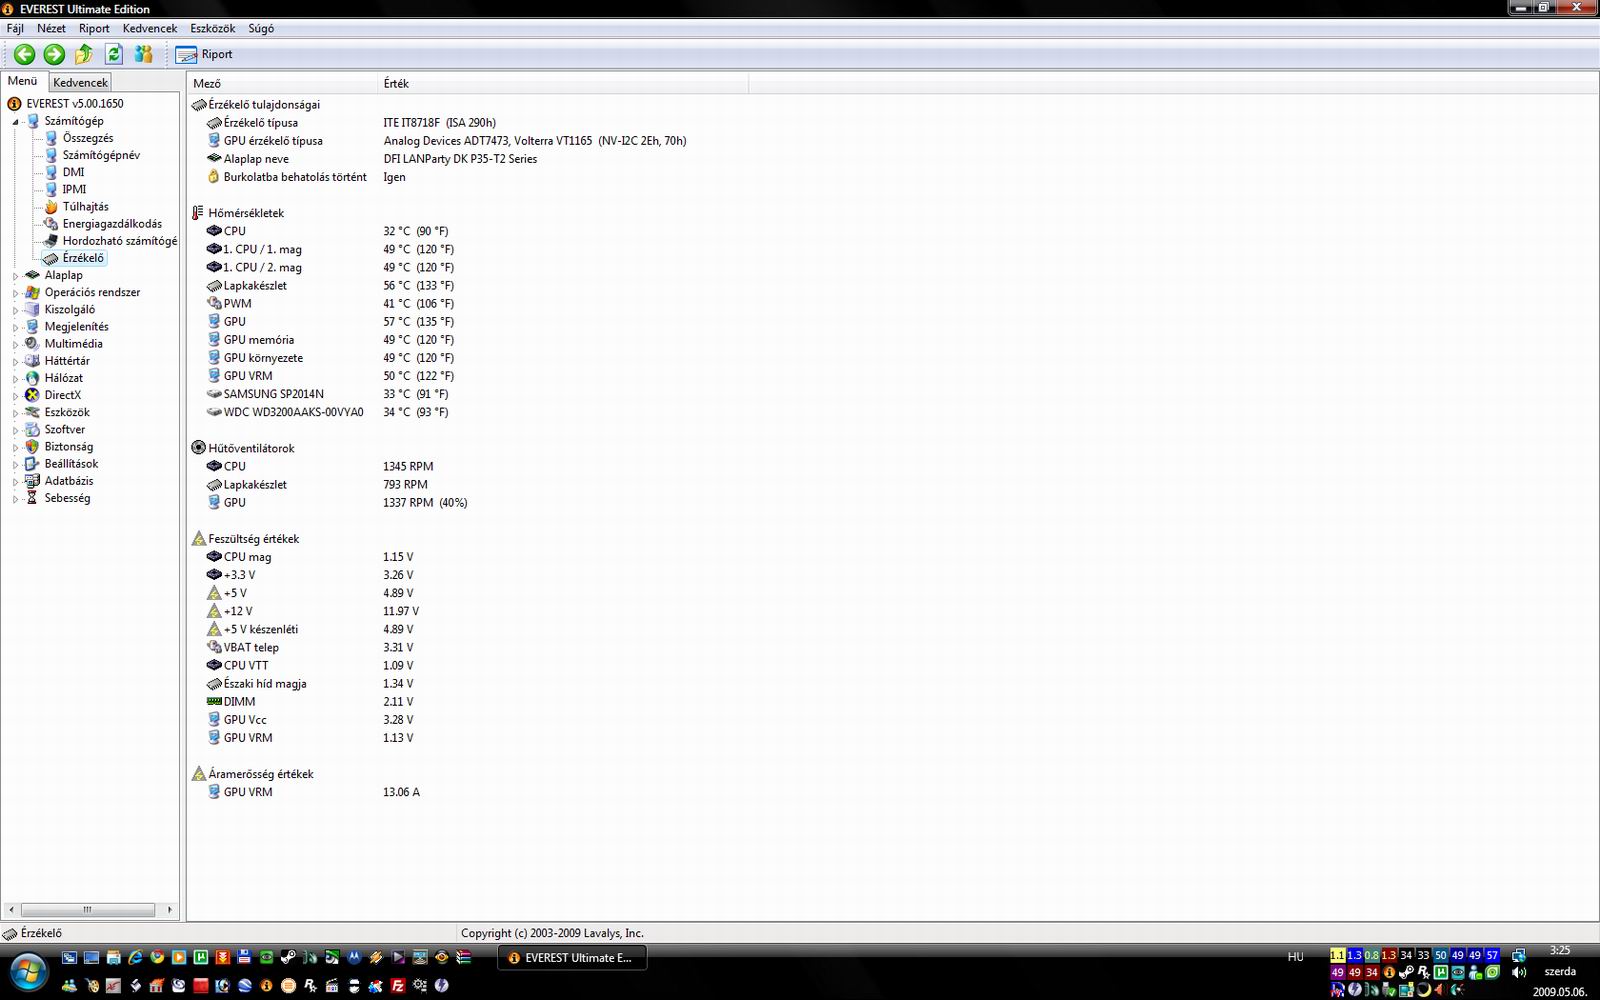Expand the Hálózat tree node

pos(16,378)
